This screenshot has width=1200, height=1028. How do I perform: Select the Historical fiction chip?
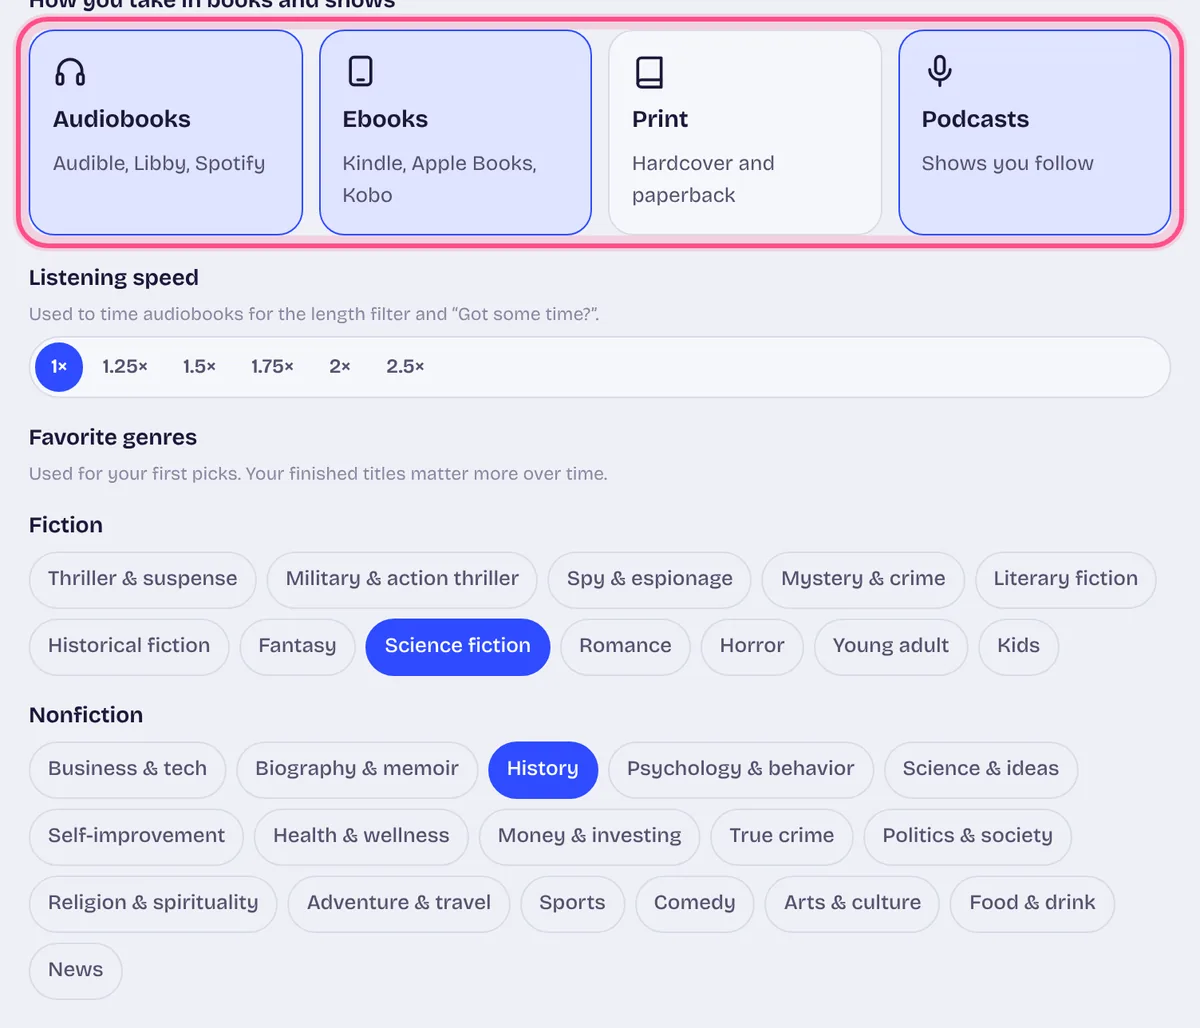129,646
